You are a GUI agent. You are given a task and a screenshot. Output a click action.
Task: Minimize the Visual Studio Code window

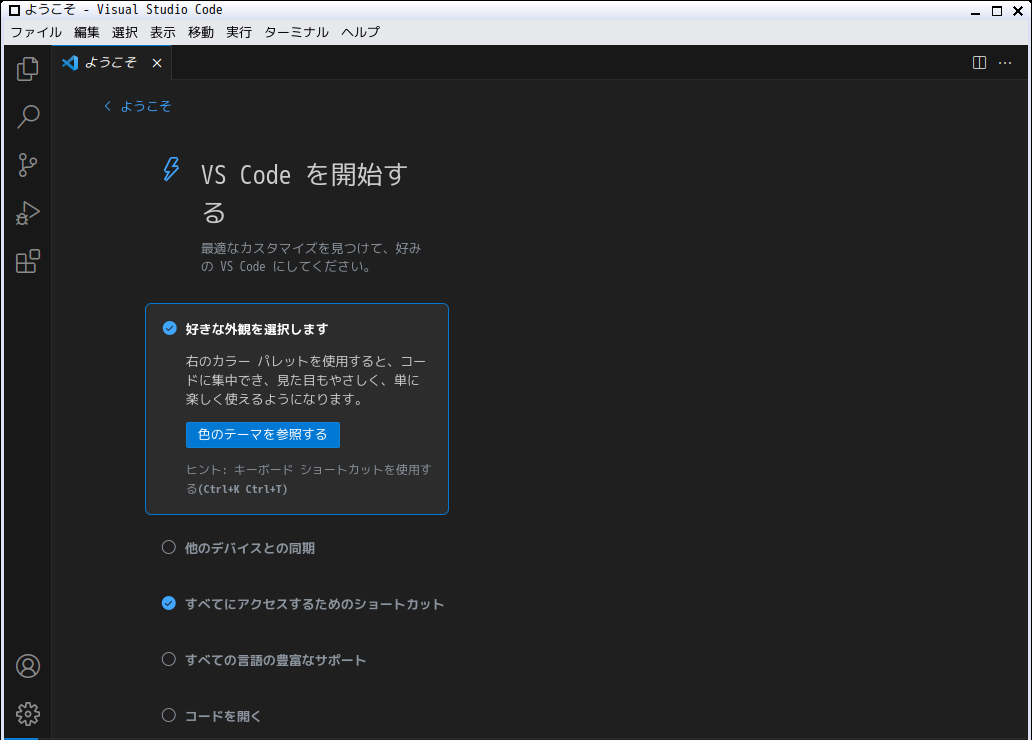(x=975, y=11)
